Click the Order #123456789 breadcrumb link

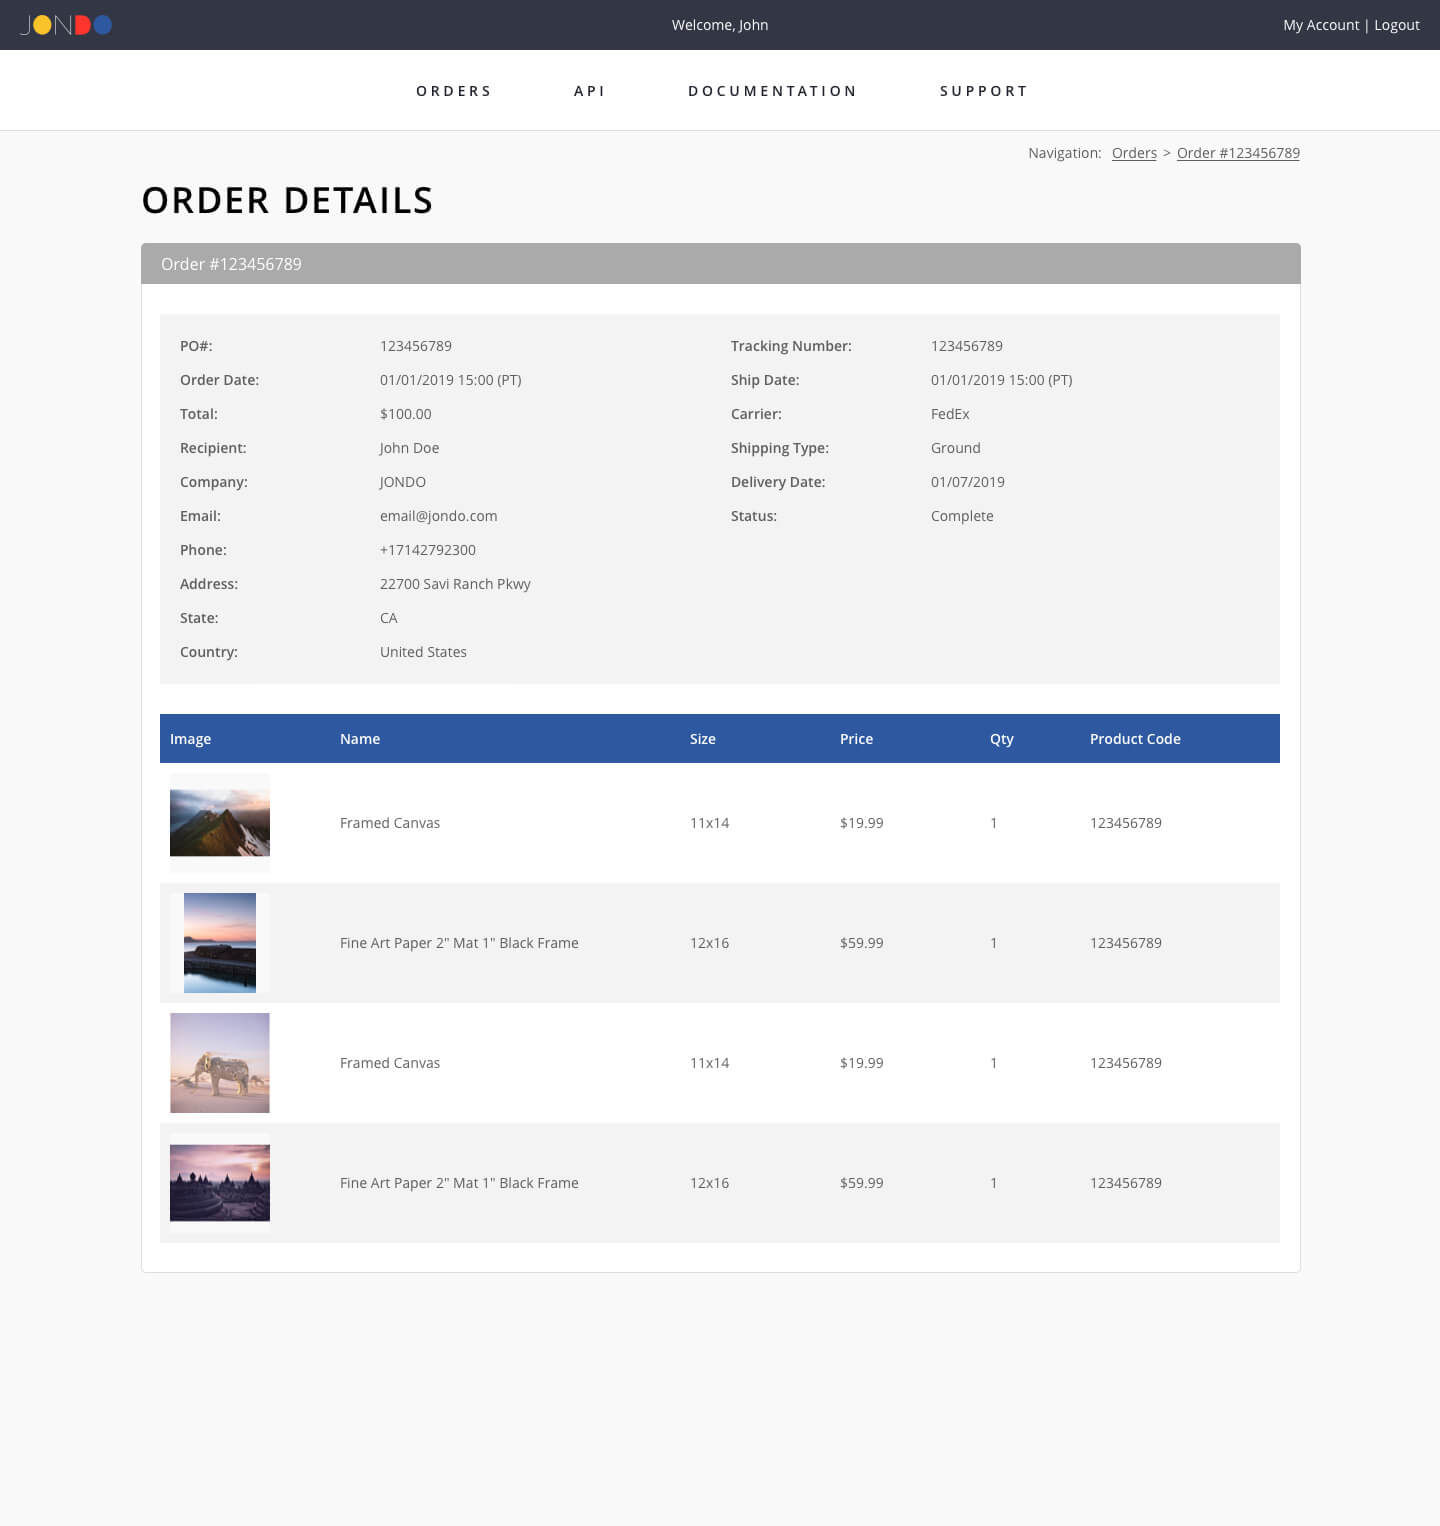click(1238, 153)
